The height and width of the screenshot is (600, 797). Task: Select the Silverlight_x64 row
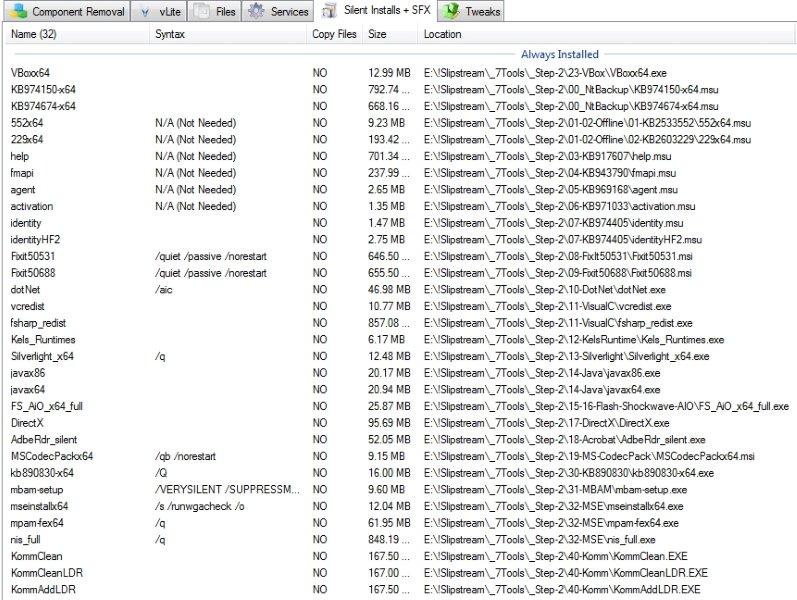(x=42, y=356)
